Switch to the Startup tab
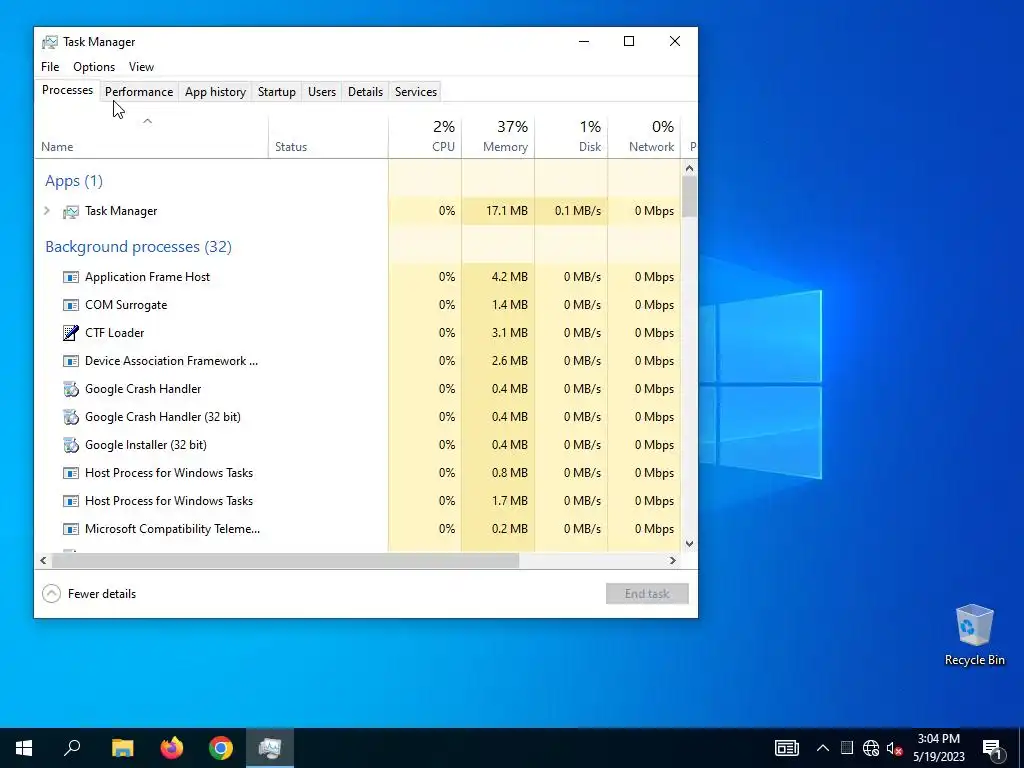This screenshot has height=768, width=1024. pyautogui.click(x=277, y=91)
